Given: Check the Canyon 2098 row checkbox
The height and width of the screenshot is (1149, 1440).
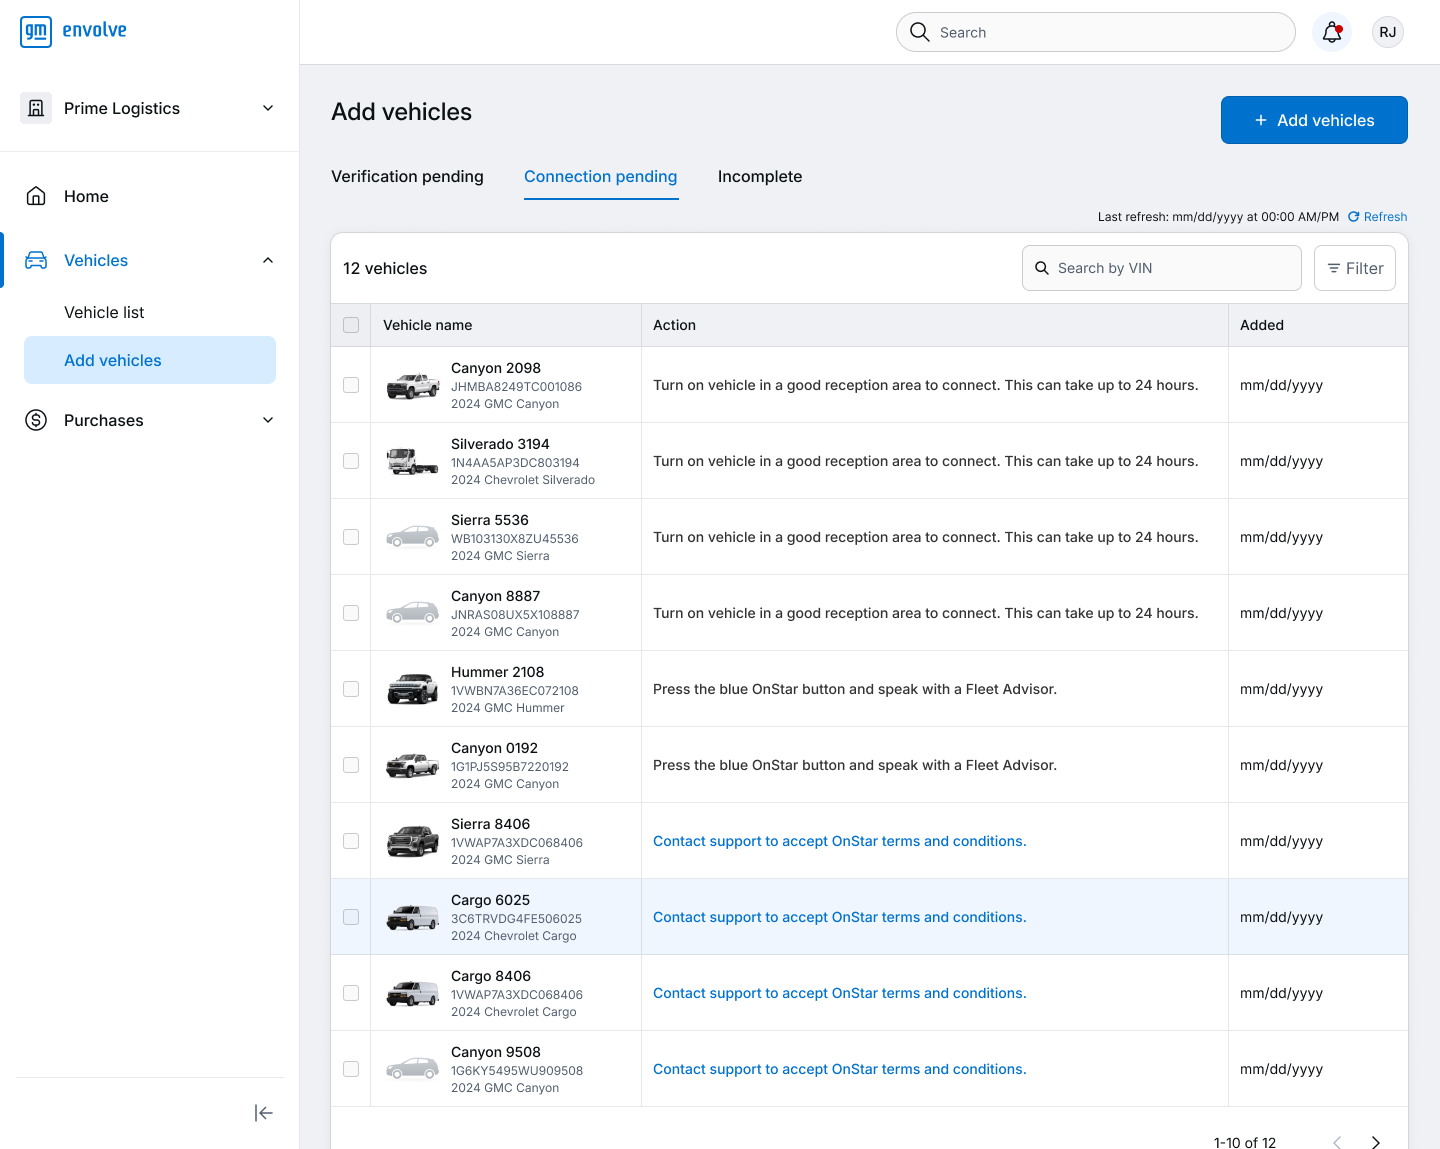Looking at the screenshot, I should [351, 385].
